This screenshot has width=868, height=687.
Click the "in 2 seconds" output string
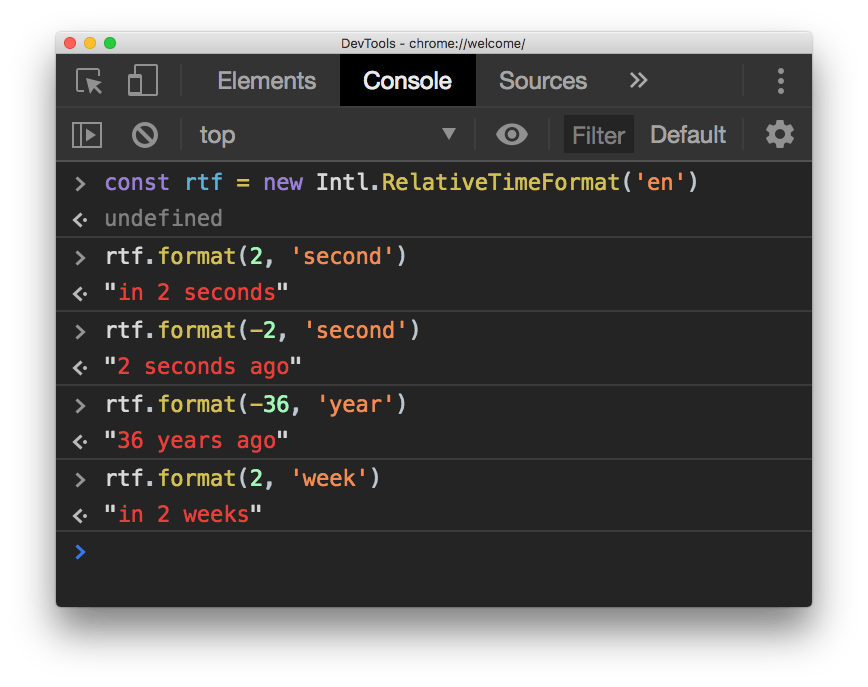(196, 293)
